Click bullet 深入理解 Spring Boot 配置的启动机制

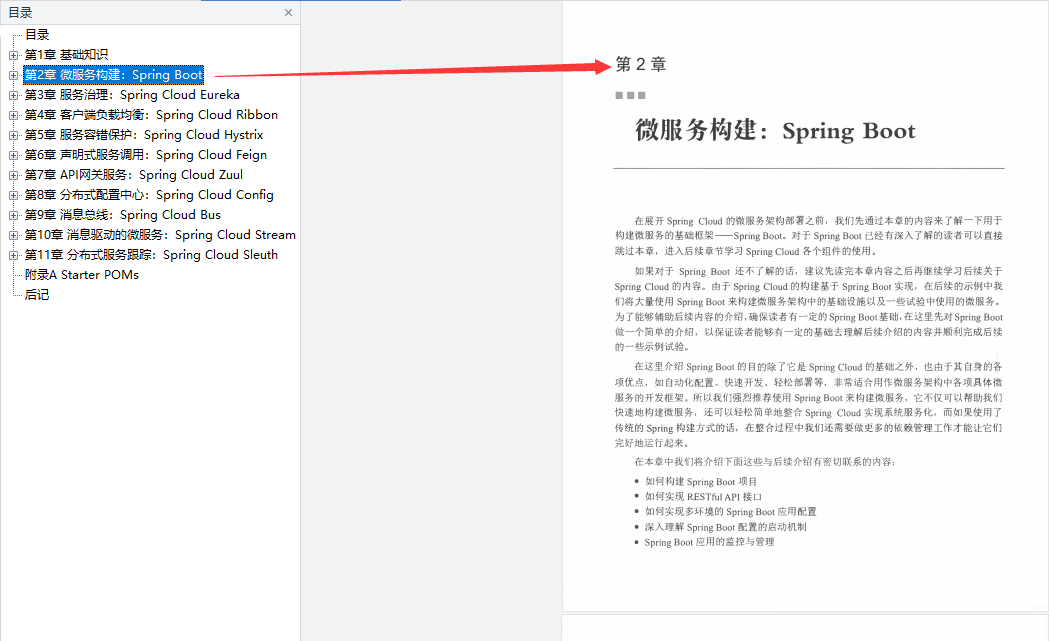725,527
